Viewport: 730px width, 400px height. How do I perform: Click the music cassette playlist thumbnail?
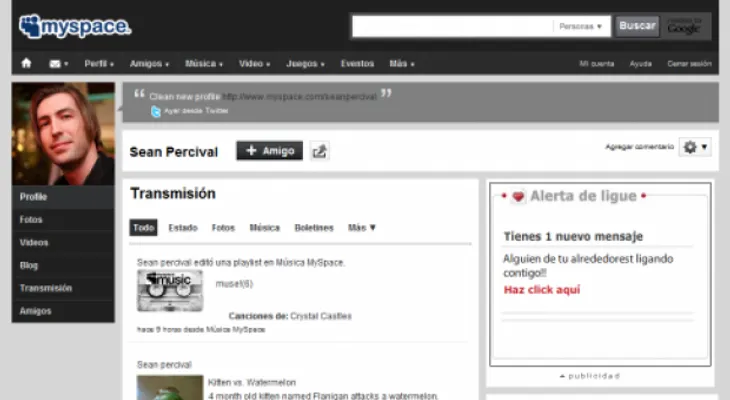click(170, 291)
